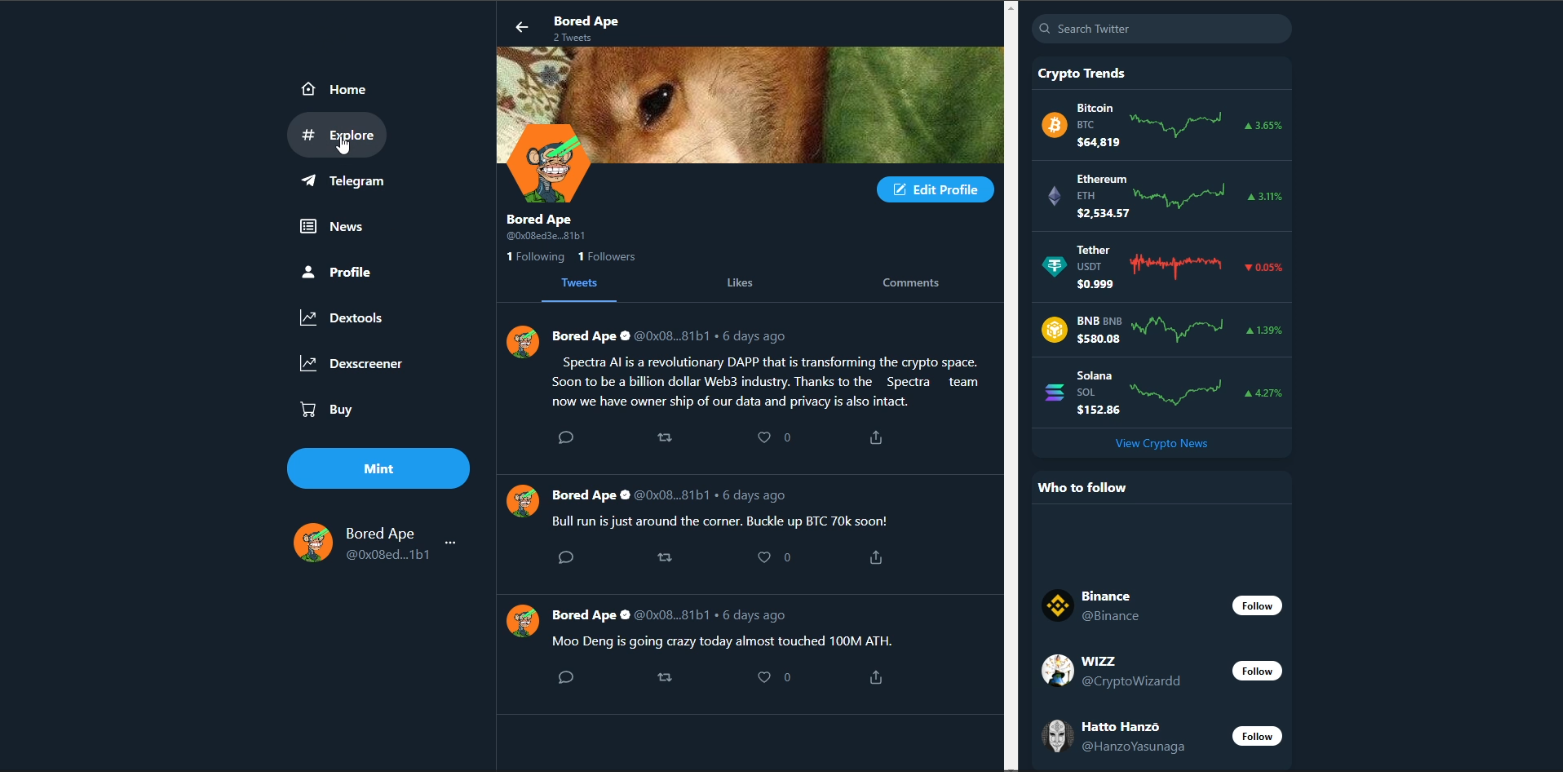This screenshot has height=772, width=1563.
Task: Like the Moo Deng tweet
Action: (x=763, y=677)
